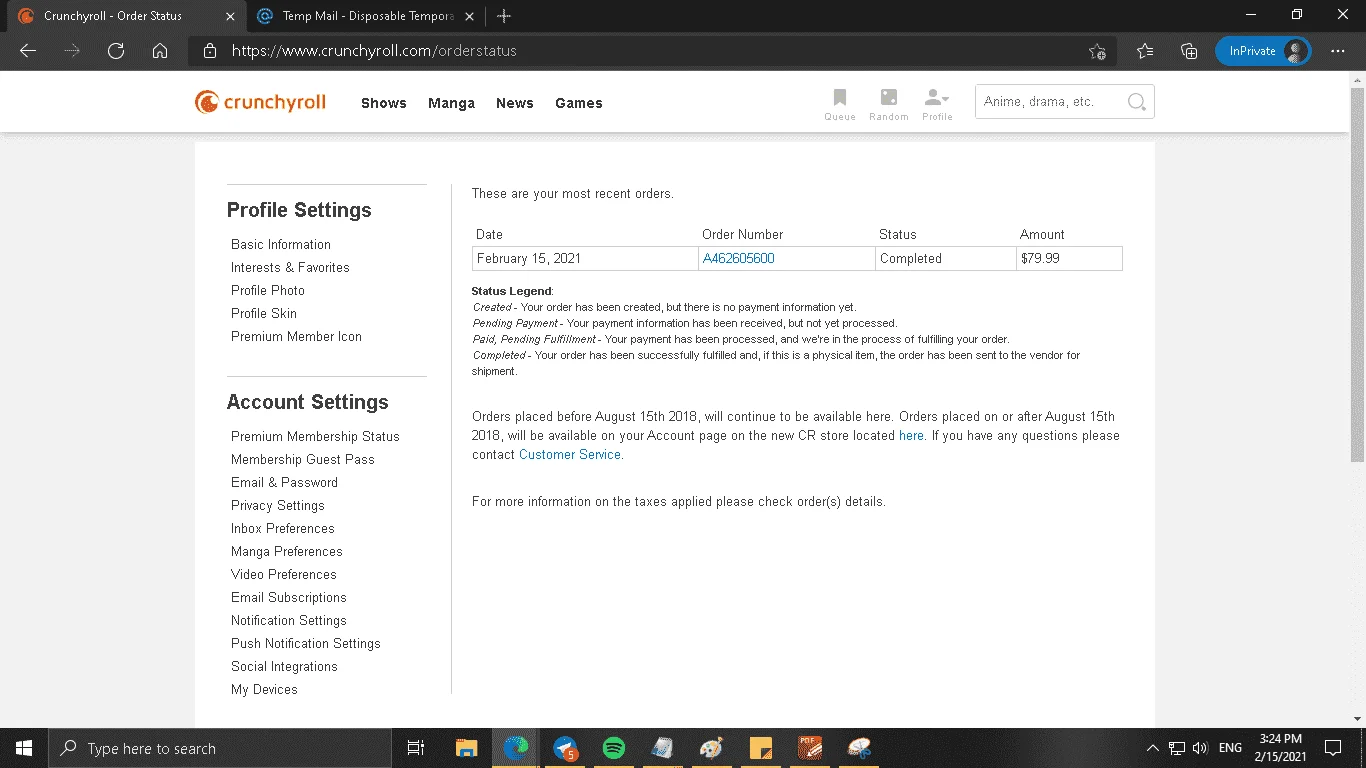Open a new tab with plus button

pos(504,16)
